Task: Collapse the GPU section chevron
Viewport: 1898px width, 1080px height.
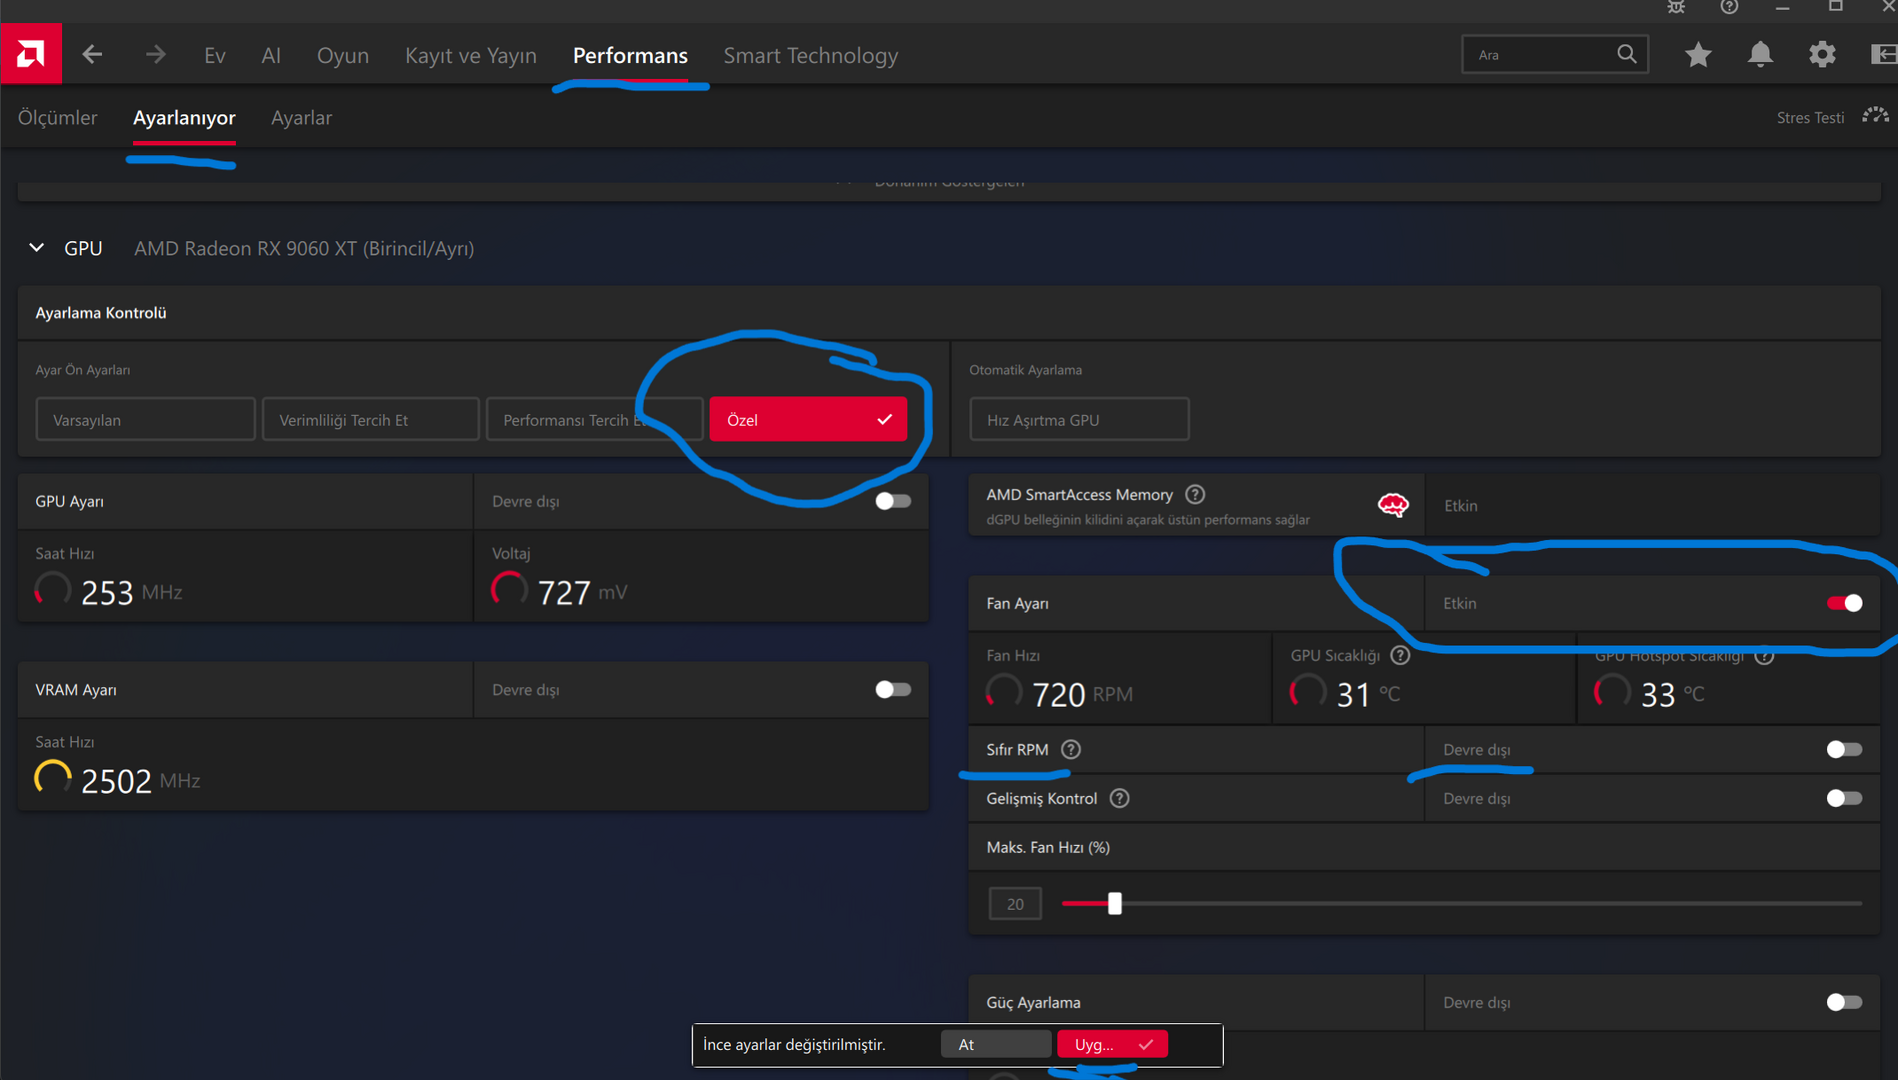Action: pyautogui.click(x=37, y=247)
